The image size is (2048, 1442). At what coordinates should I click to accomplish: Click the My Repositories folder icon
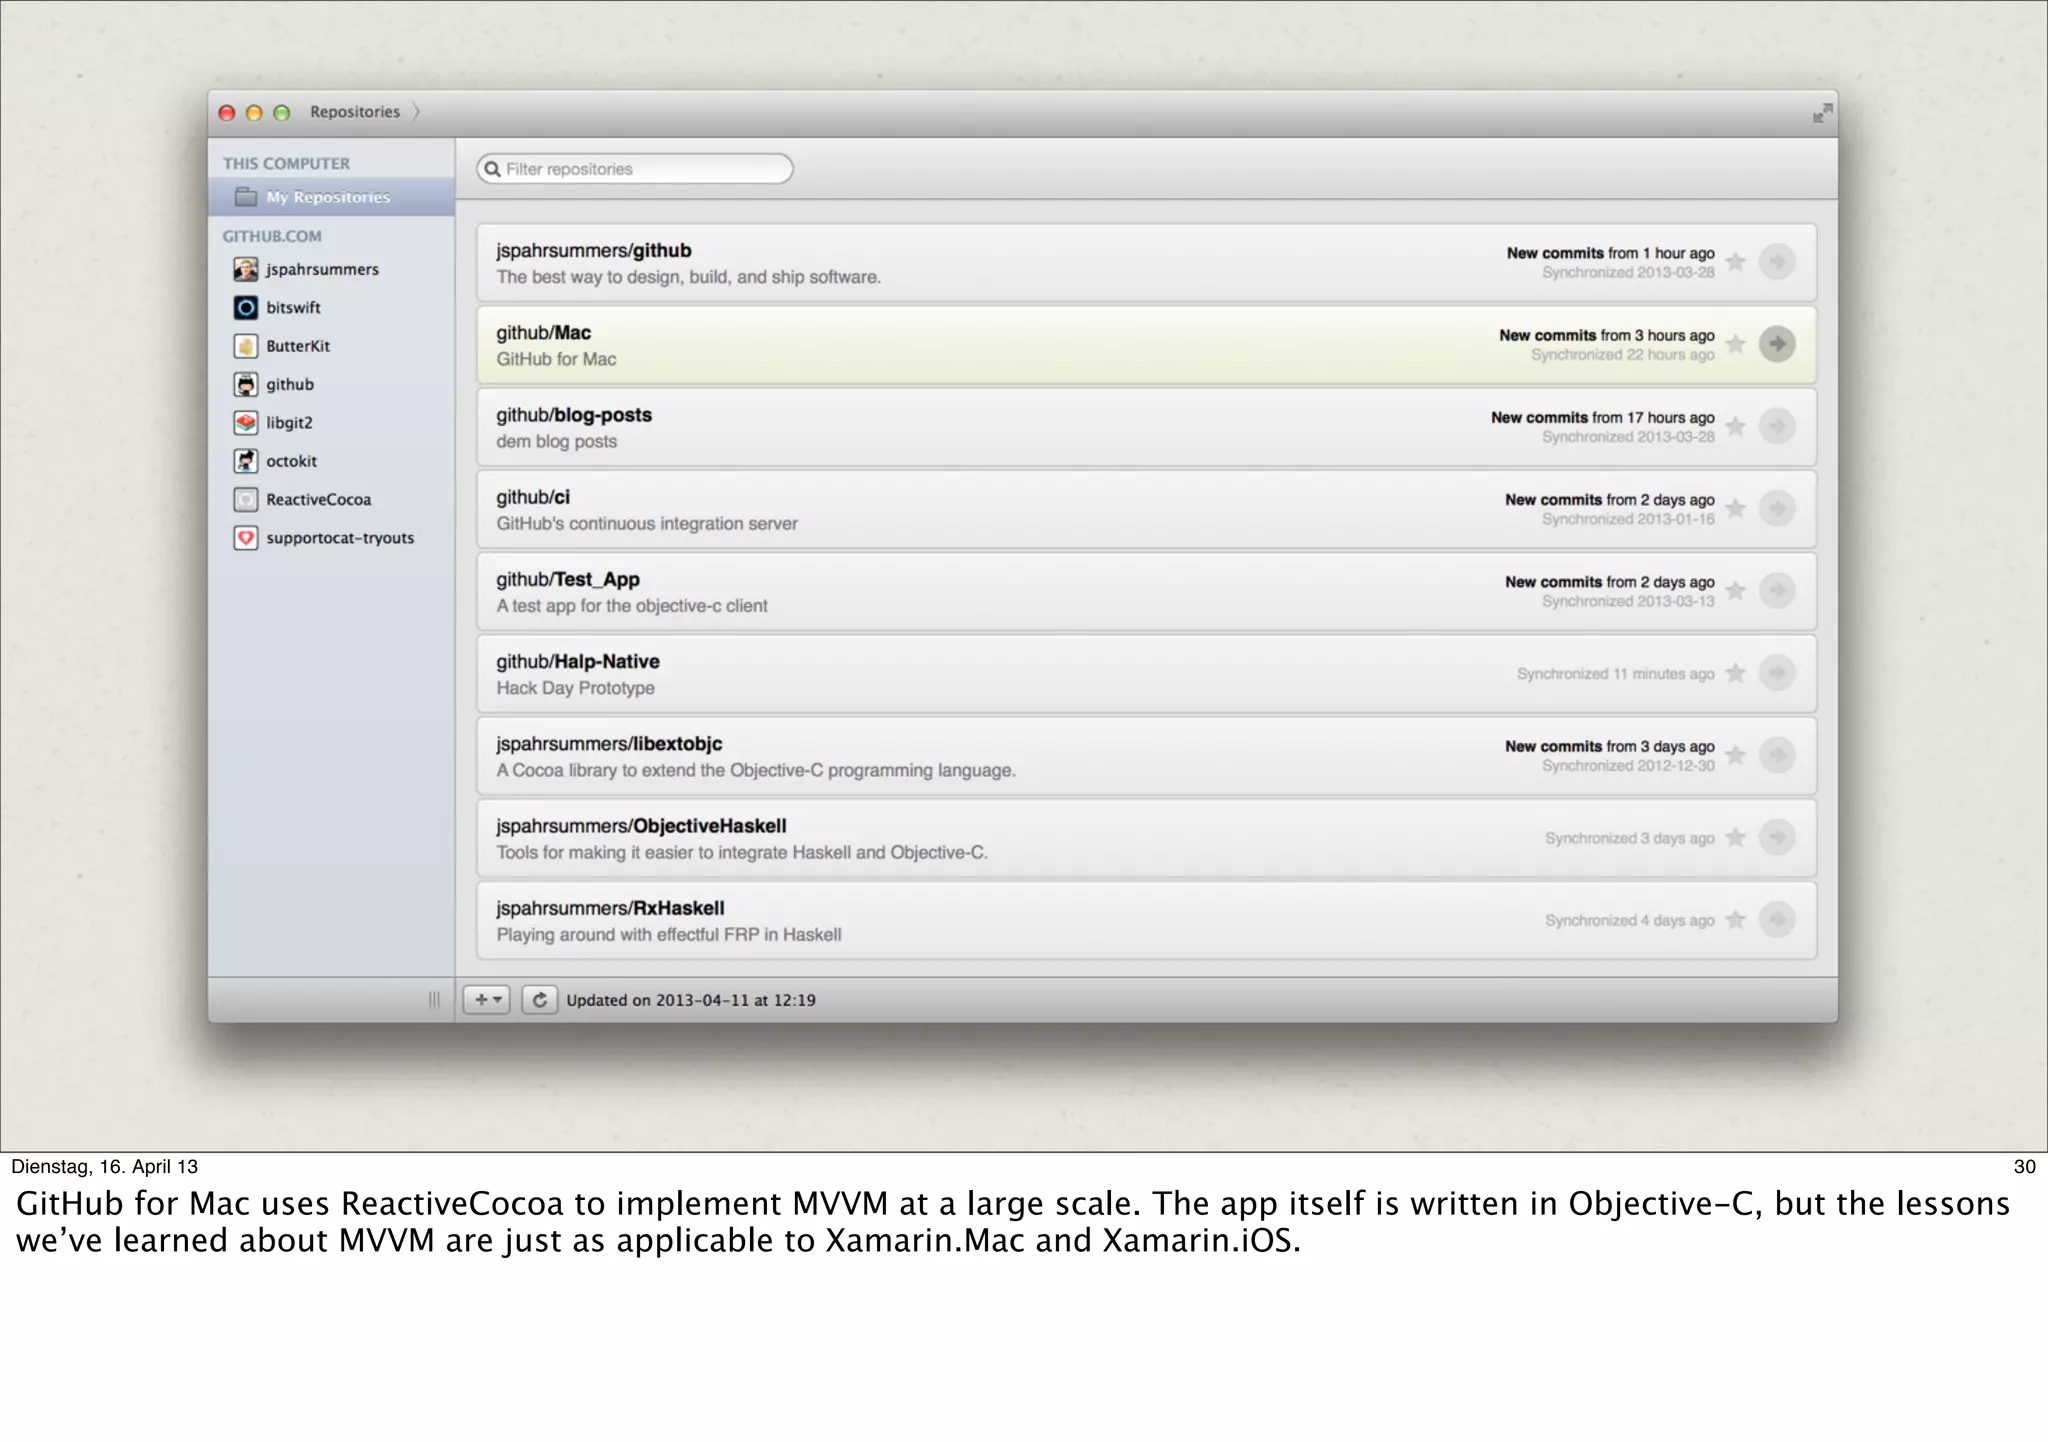245,197
